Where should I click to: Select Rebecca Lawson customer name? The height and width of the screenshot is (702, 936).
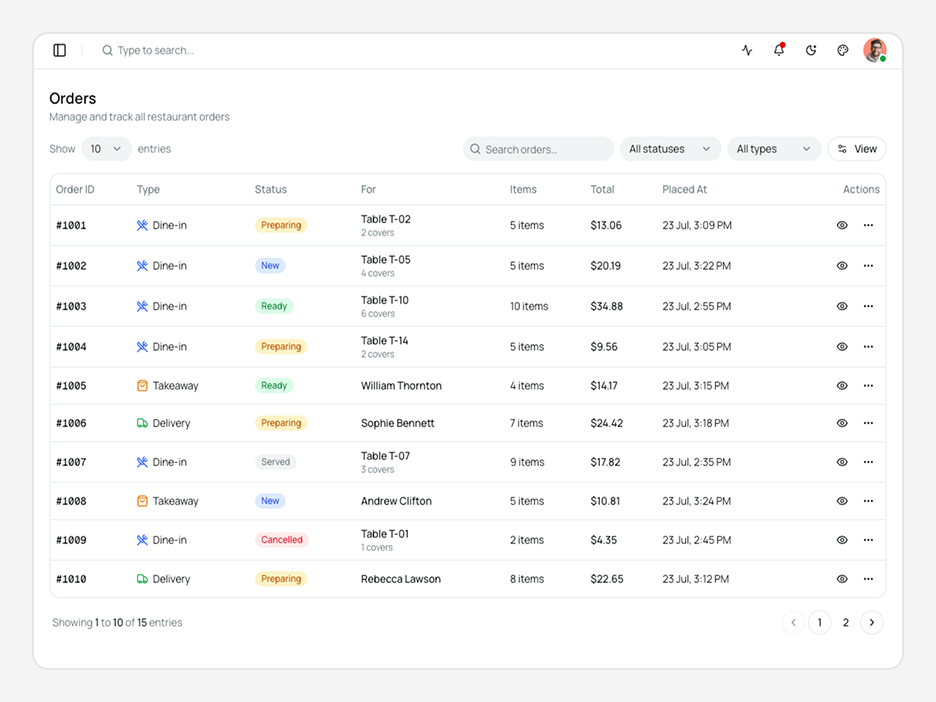coord(401,579)
